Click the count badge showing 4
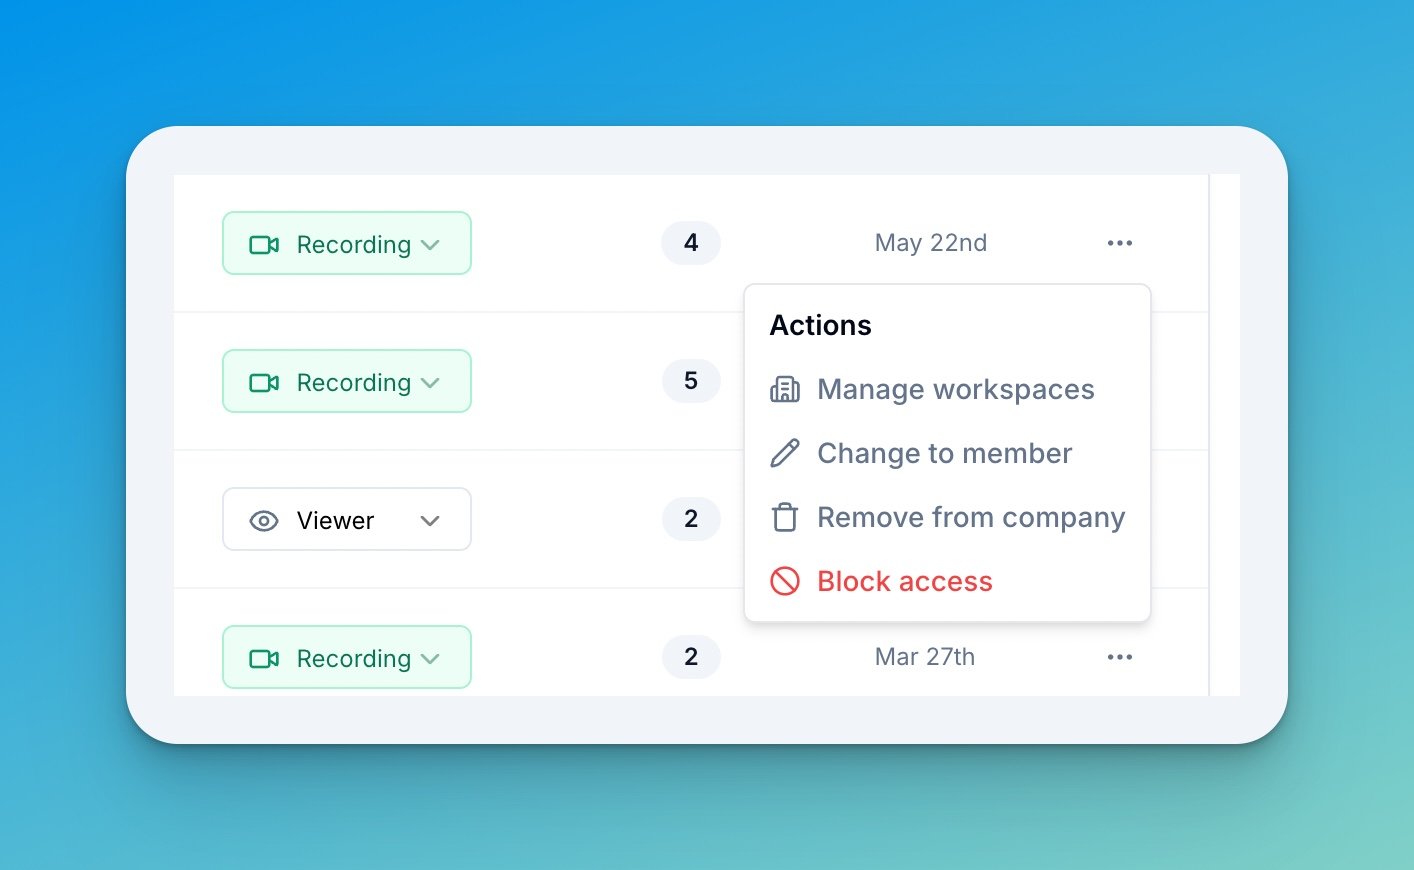The height and width of the screenshot is (870, 1414). (x=691, y=243)
